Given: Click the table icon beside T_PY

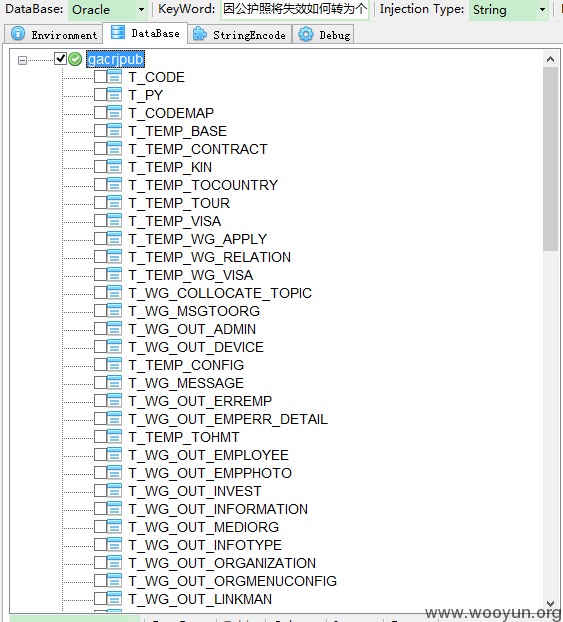Looking at the screenshot, I should (x=115, y=94).
